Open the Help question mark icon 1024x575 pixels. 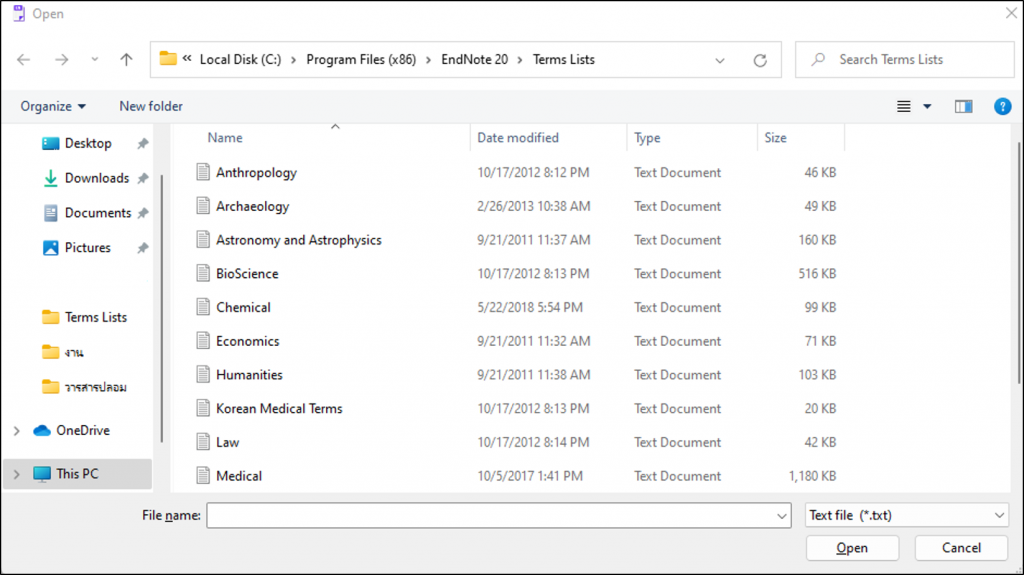pos(1002,106)
